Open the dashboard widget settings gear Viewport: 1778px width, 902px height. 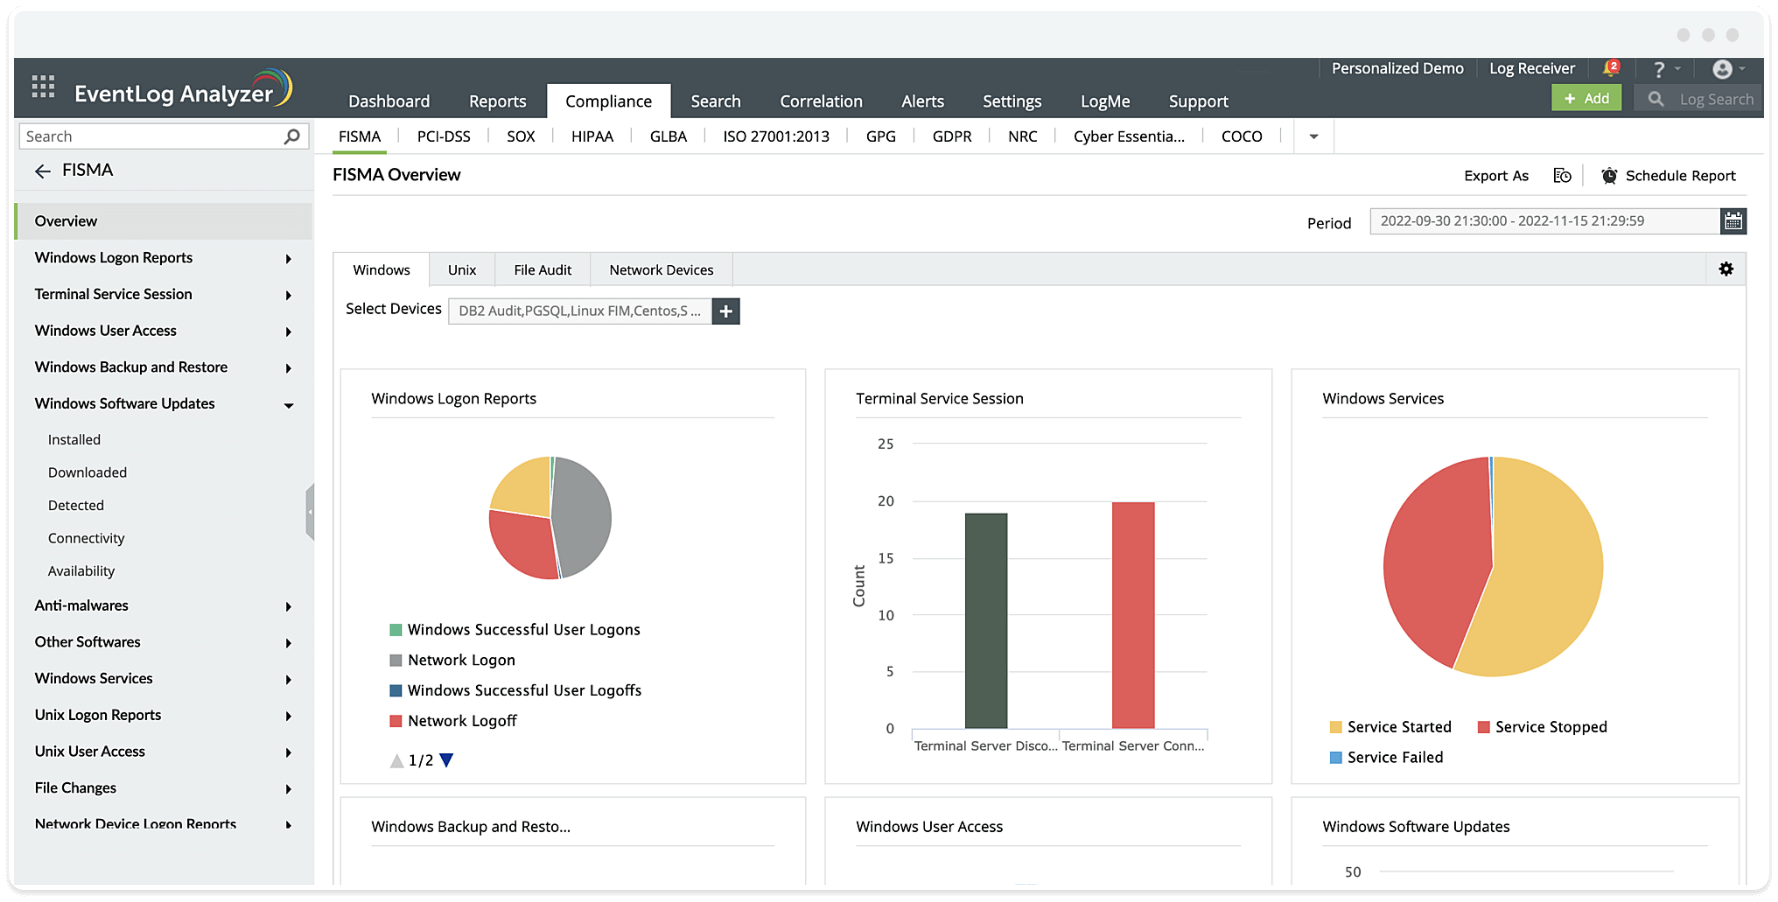pyautogui.click(x=1726, y=269)
